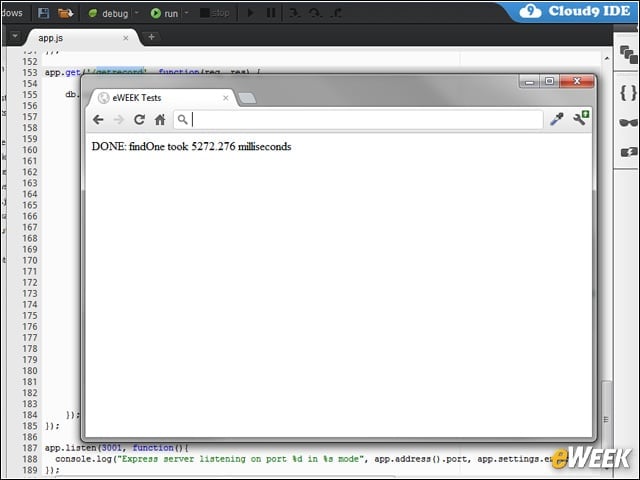Expand the debug dropdown arrow

[x=137, y=13]
